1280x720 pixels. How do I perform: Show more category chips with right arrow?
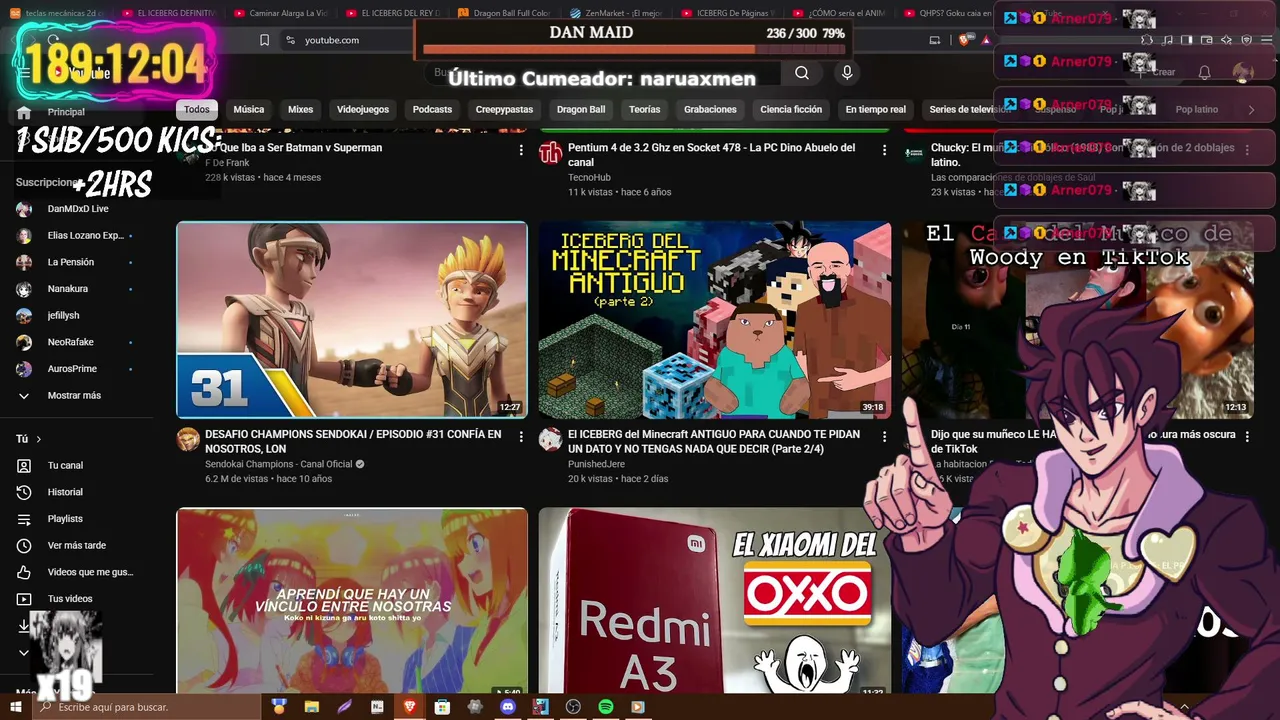click(1250, 110)
